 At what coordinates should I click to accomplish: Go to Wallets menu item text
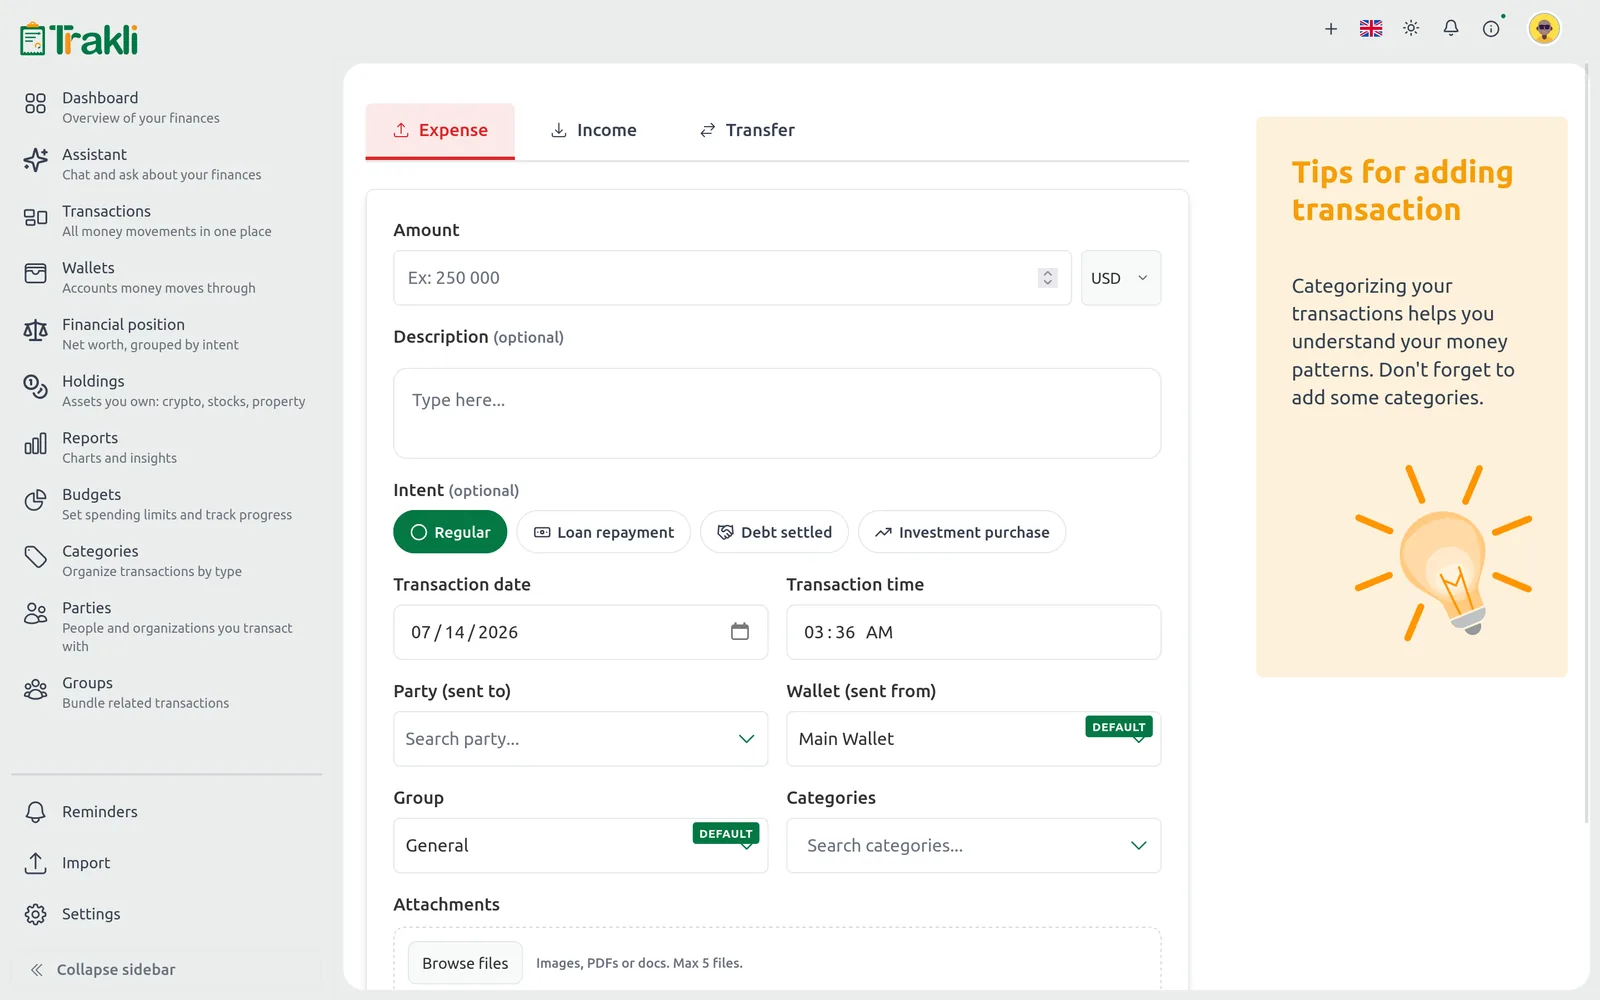coord(88,268)
